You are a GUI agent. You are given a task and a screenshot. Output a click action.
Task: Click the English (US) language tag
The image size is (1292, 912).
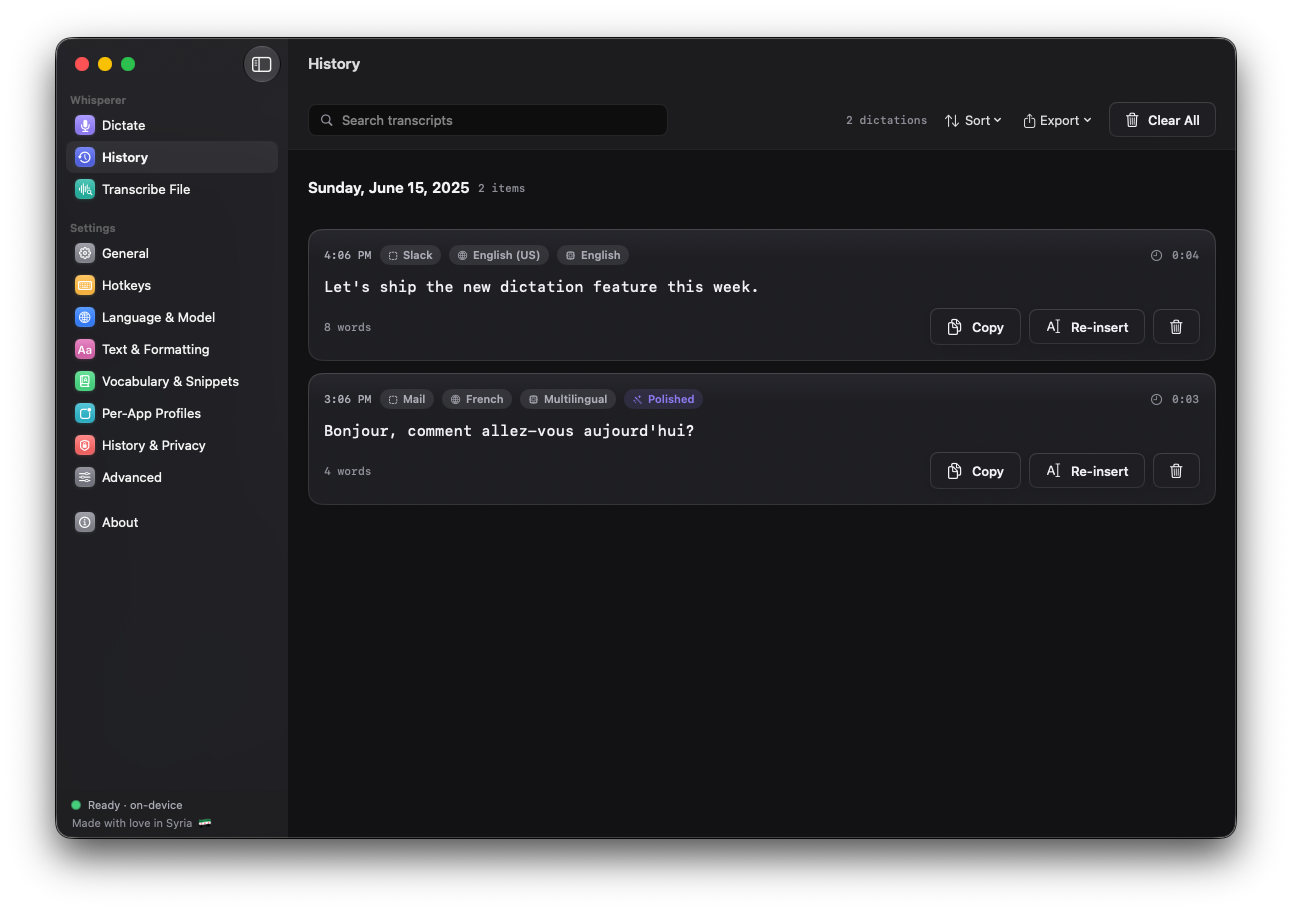pos(499,255)
